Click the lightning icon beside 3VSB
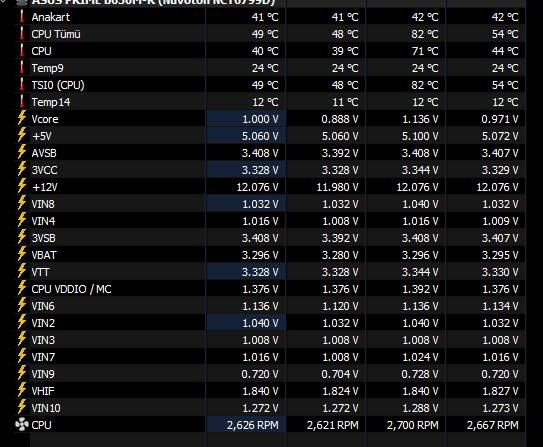This screenshot has height=447, width=543. point(22,237)
